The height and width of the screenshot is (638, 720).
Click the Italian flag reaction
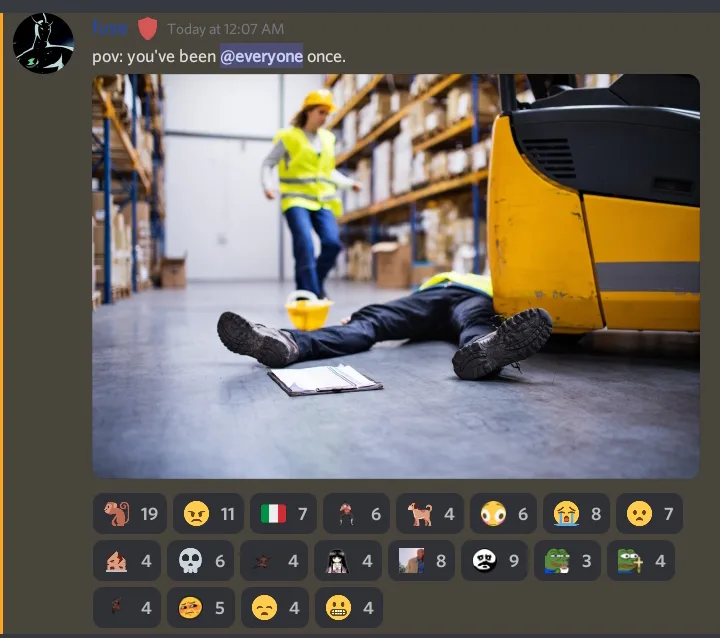click(283, 514)
